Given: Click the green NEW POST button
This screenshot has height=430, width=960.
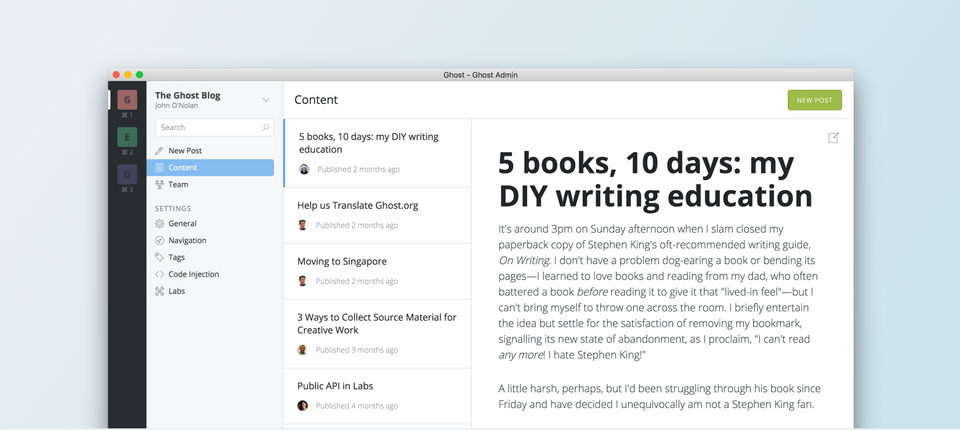Looking at the screenshot, I should (814, 100).
